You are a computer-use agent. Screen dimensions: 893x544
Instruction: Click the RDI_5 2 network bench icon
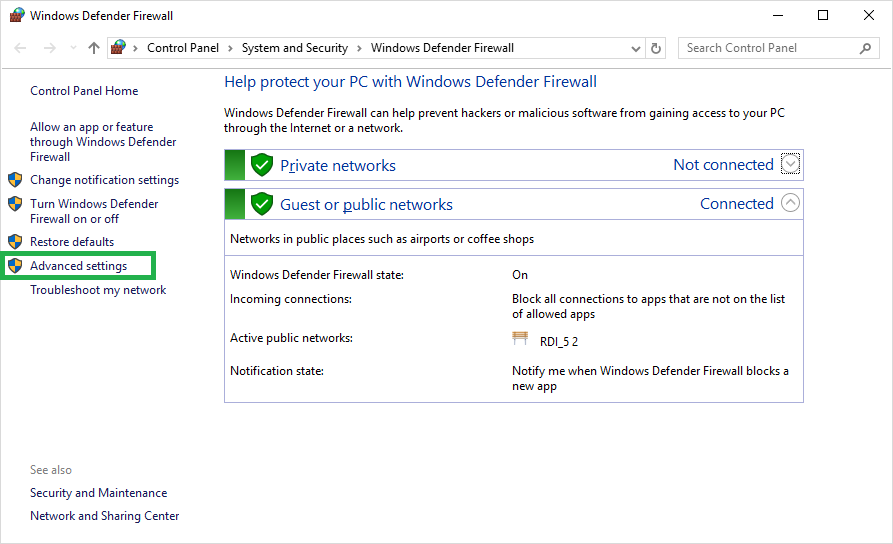click(519, 338)
